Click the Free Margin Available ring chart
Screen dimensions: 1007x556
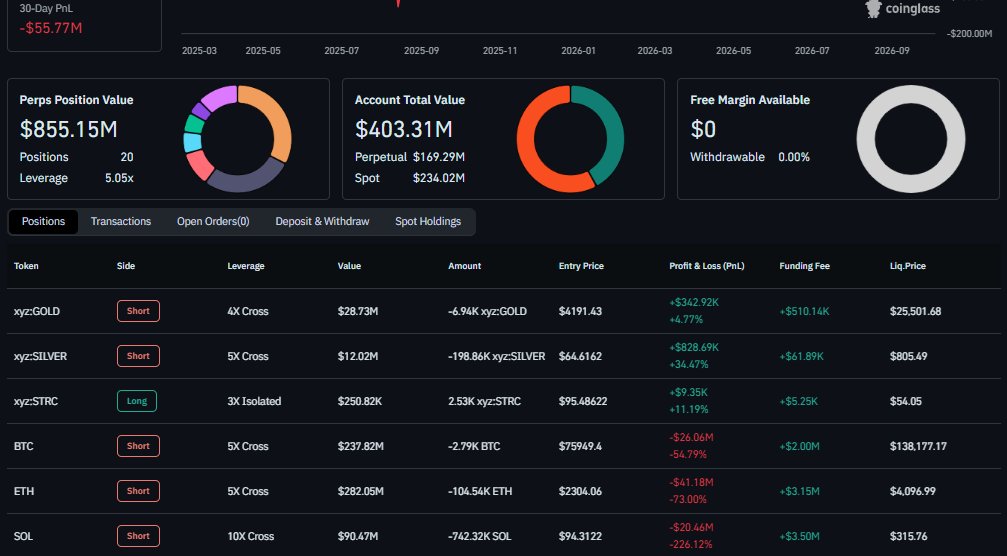pyautogui.click(x=911, y=139)
